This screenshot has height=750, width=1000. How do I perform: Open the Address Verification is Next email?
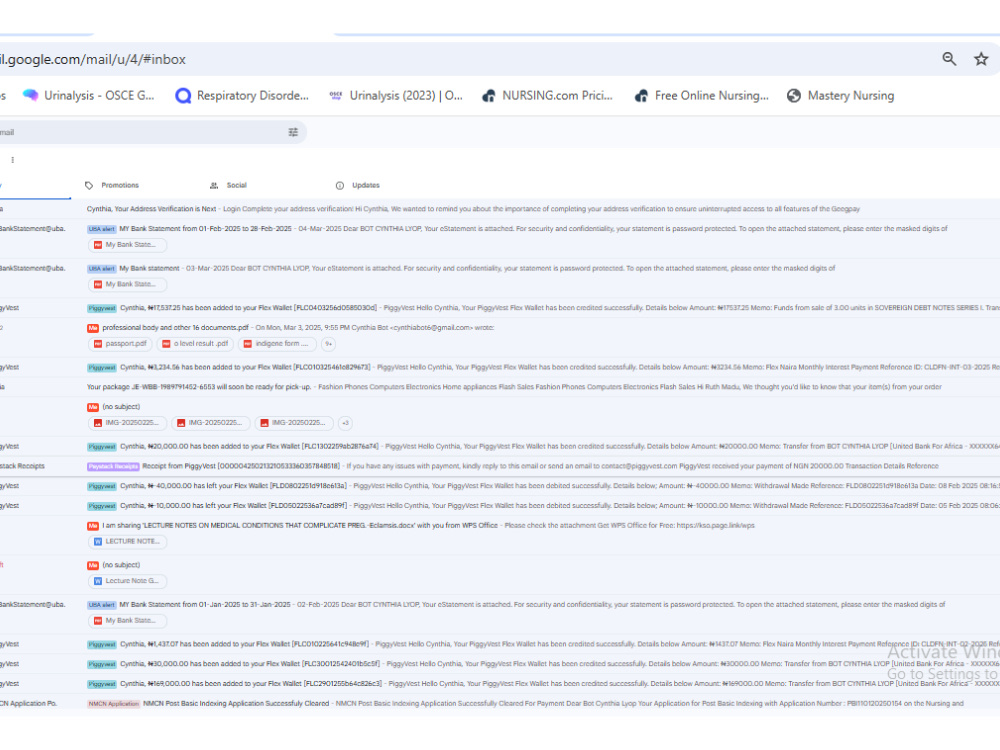pos(500,209)
